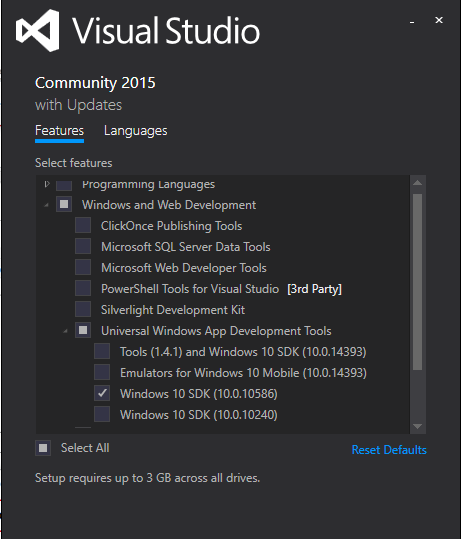Toggle Windows and Web Development checkbox

click(x=64, y=205)
